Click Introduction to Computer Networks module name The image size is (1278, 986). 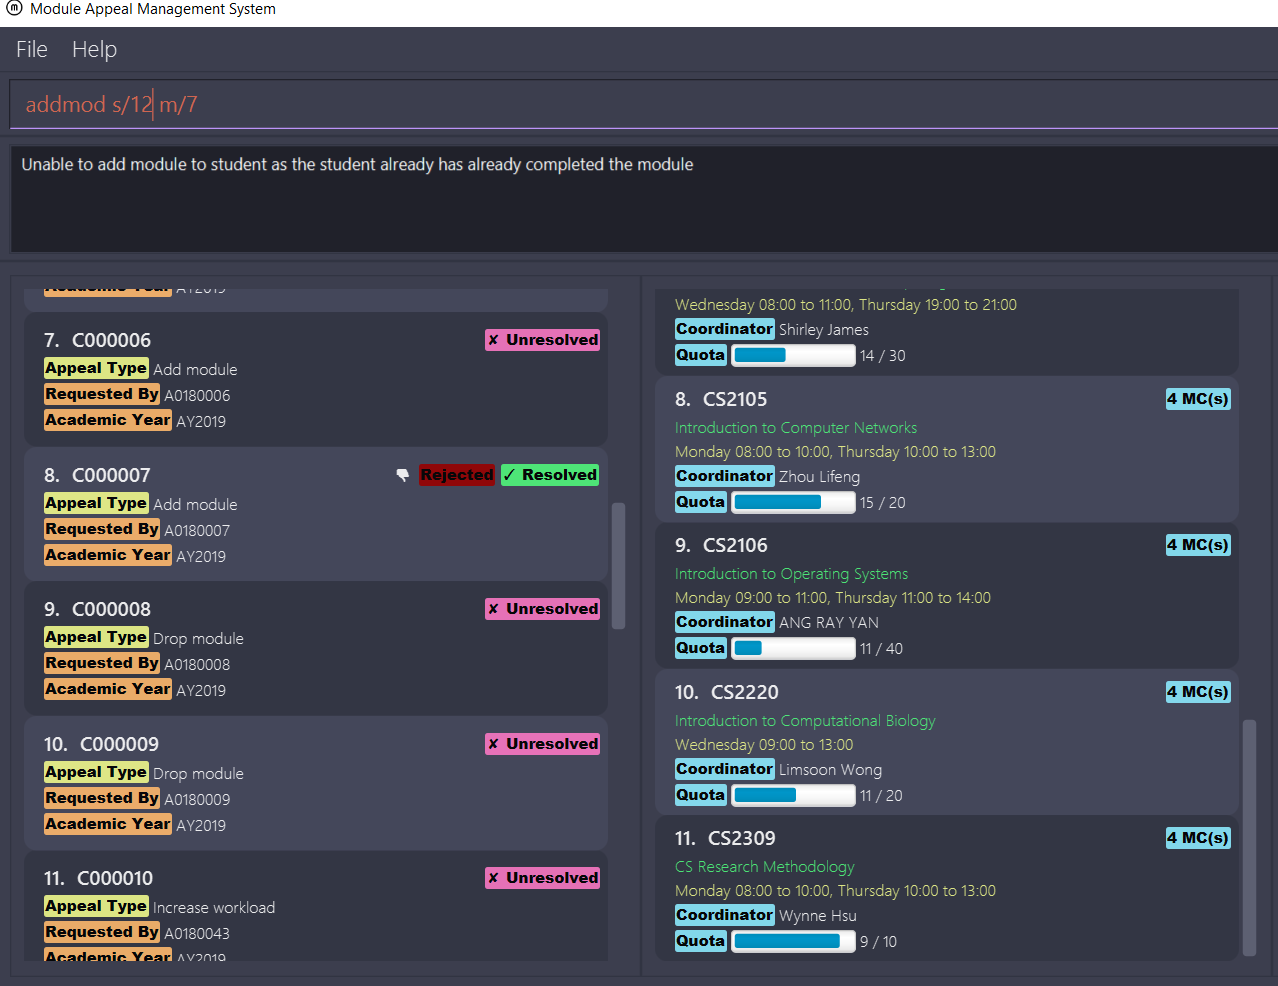795,427
